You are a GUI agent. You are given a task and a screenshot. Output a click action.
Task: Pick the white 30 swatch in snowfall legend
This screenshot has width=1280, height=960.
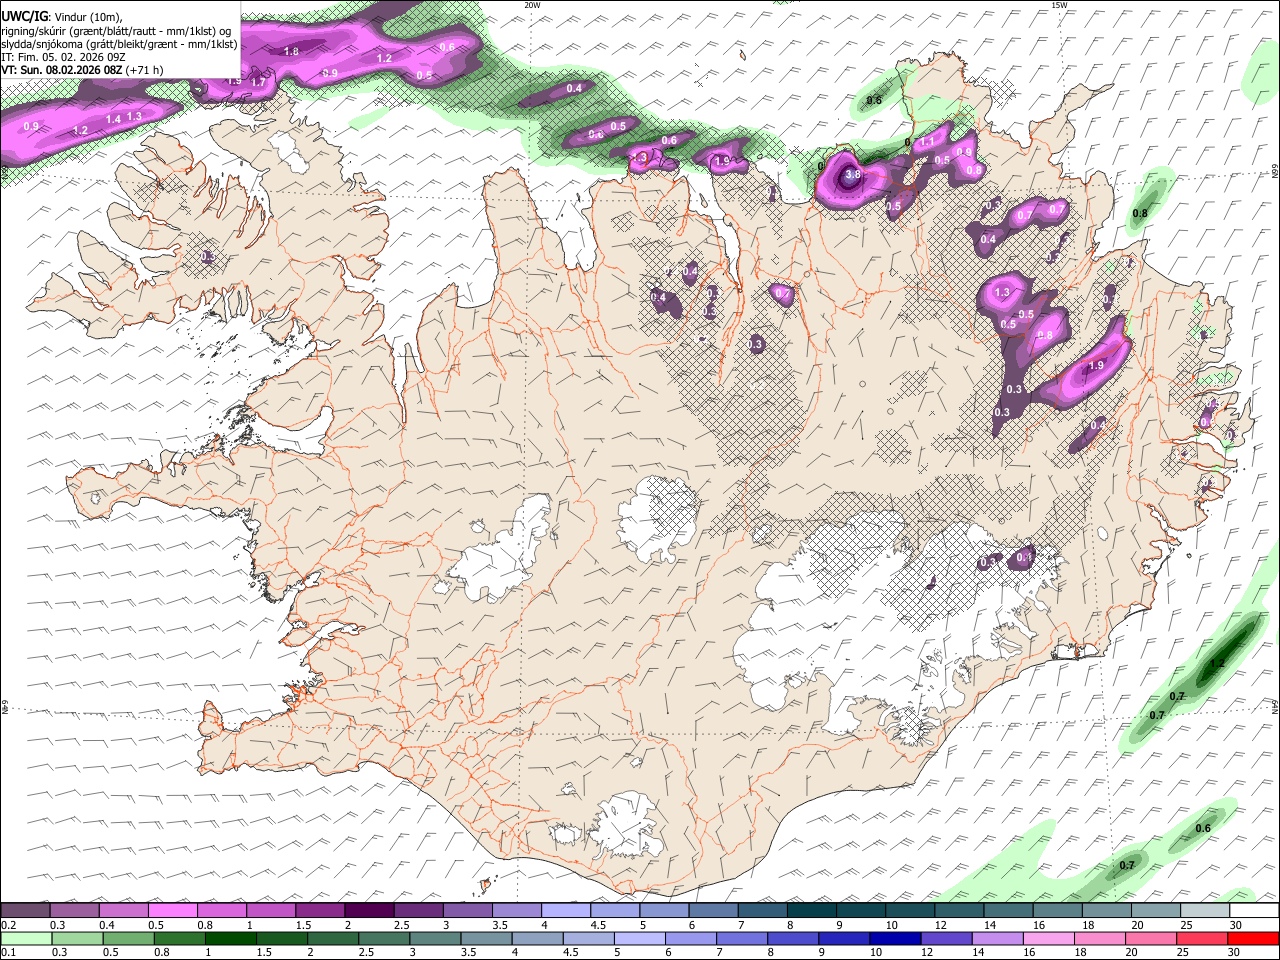[1254, 910]
